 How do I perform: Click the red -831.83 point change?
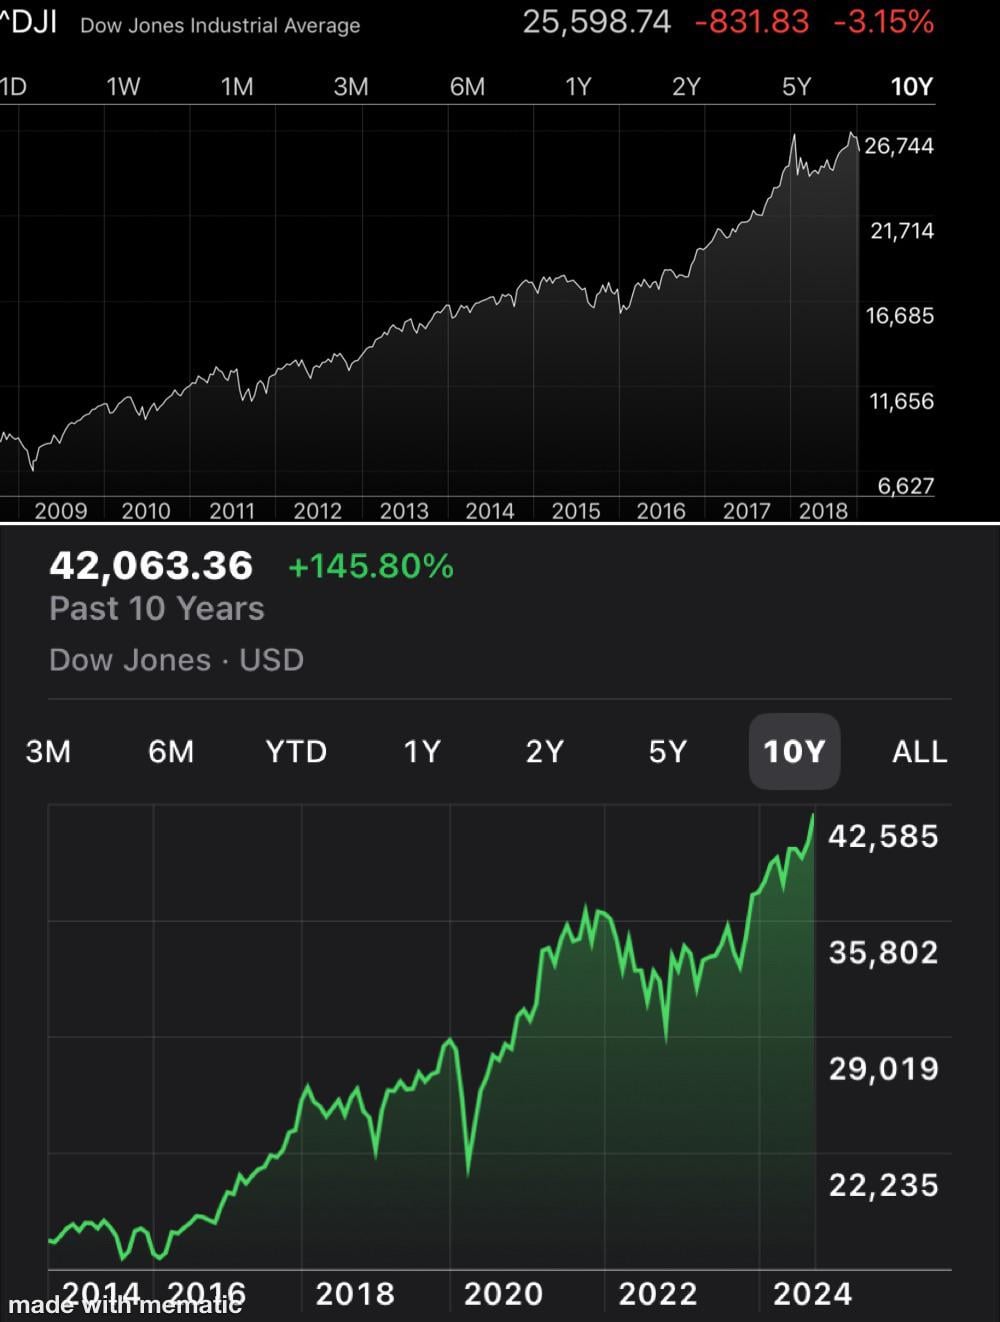click(x=751, y=22)
